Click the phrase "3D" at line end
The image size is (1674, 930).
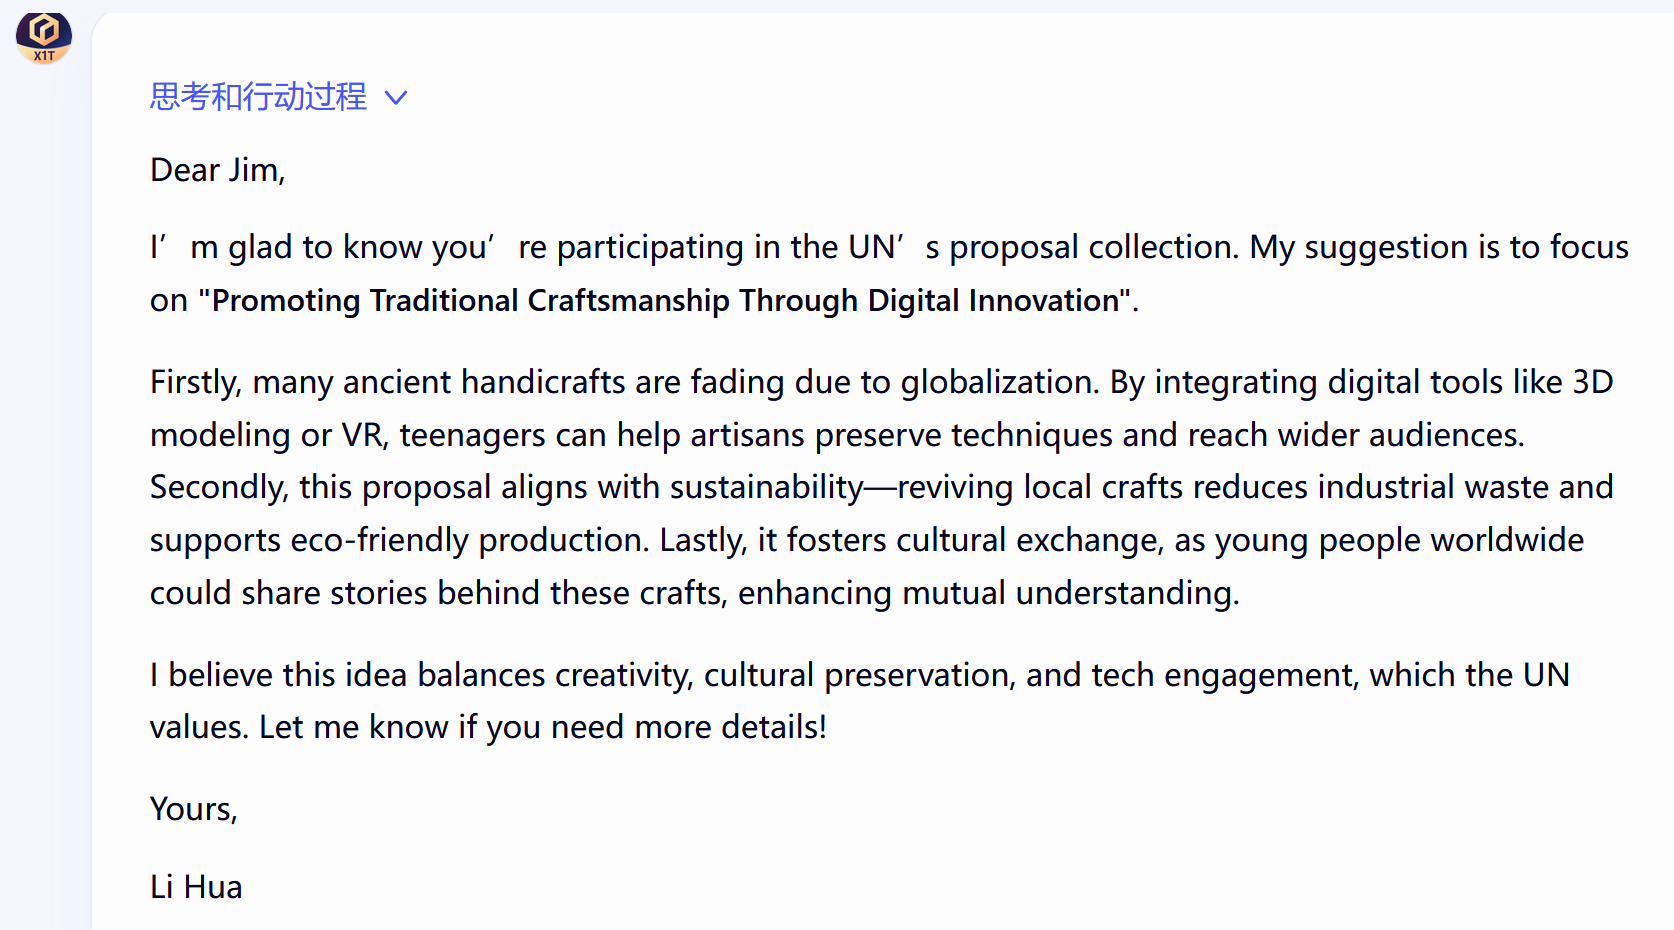click(x=1593, y=382)
